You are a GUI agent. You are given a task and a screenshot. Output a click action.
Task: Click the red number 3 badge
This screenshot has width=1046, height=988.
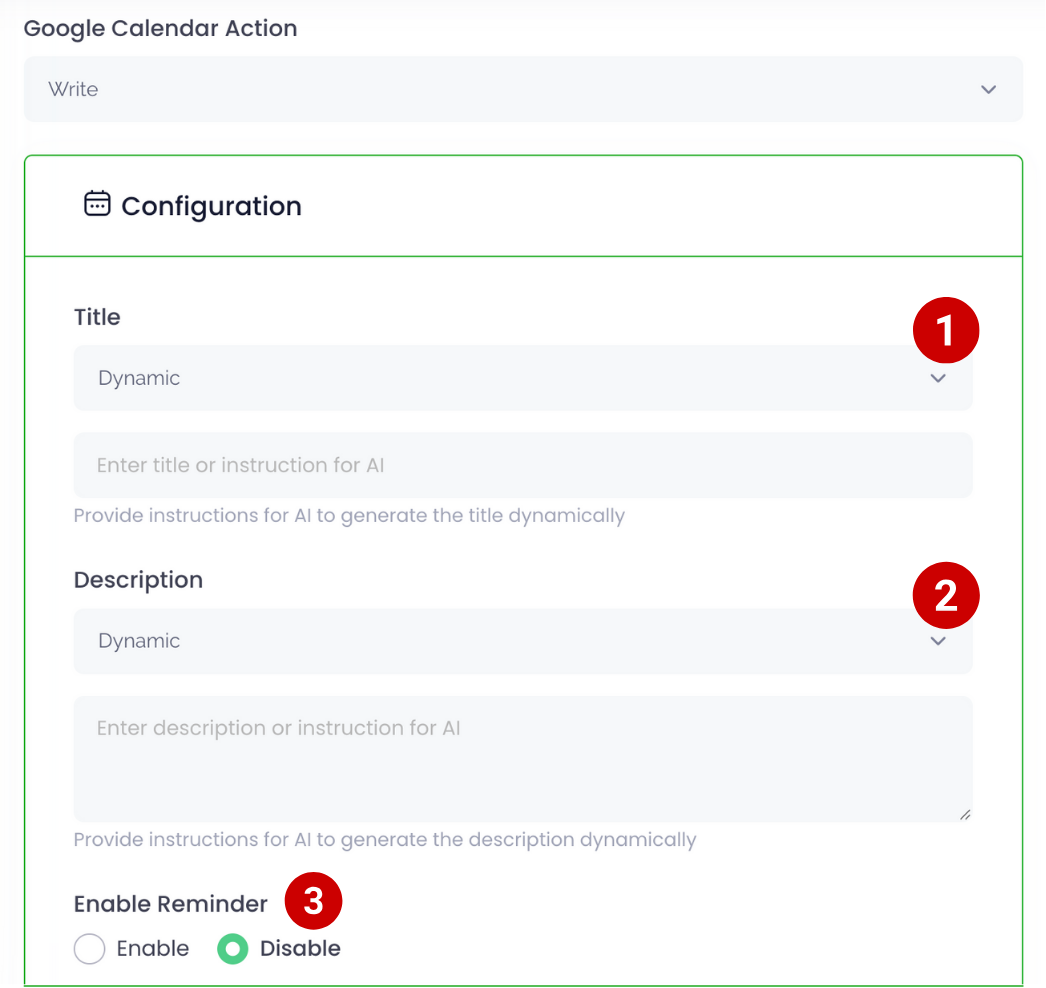[314, 901]
